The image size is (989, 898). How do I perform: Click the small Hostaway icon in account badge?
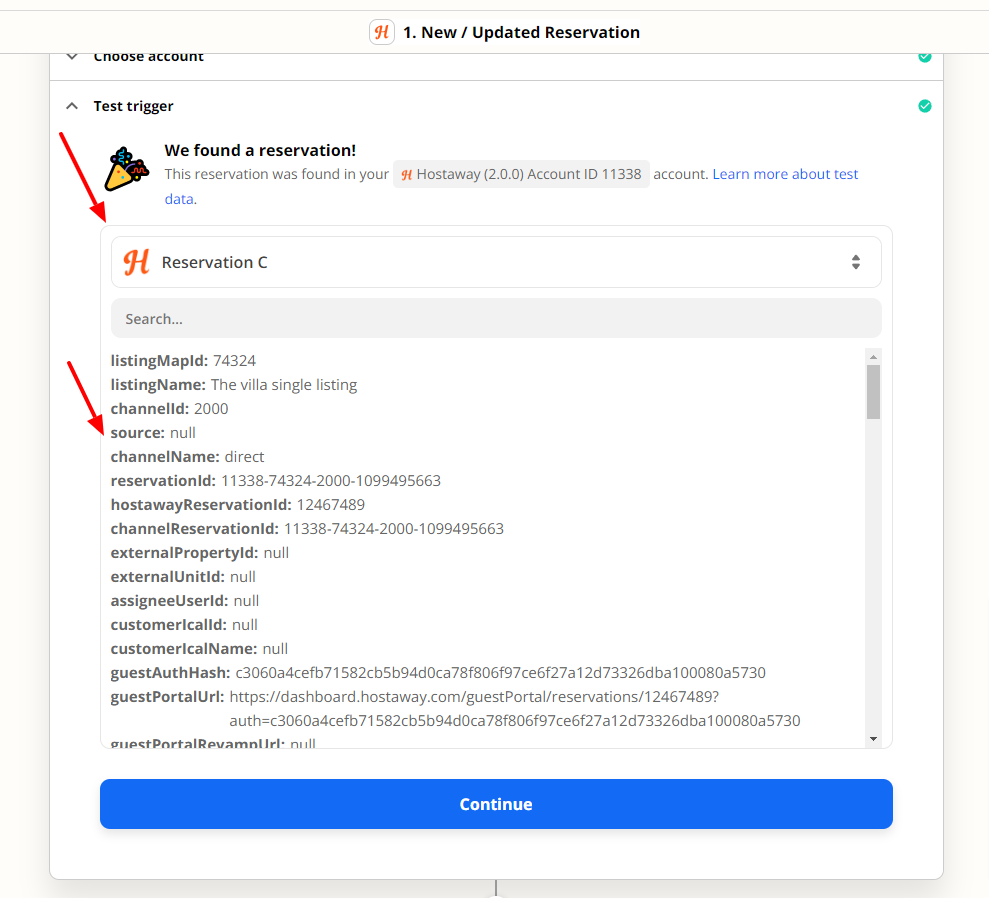coord(407,175)
